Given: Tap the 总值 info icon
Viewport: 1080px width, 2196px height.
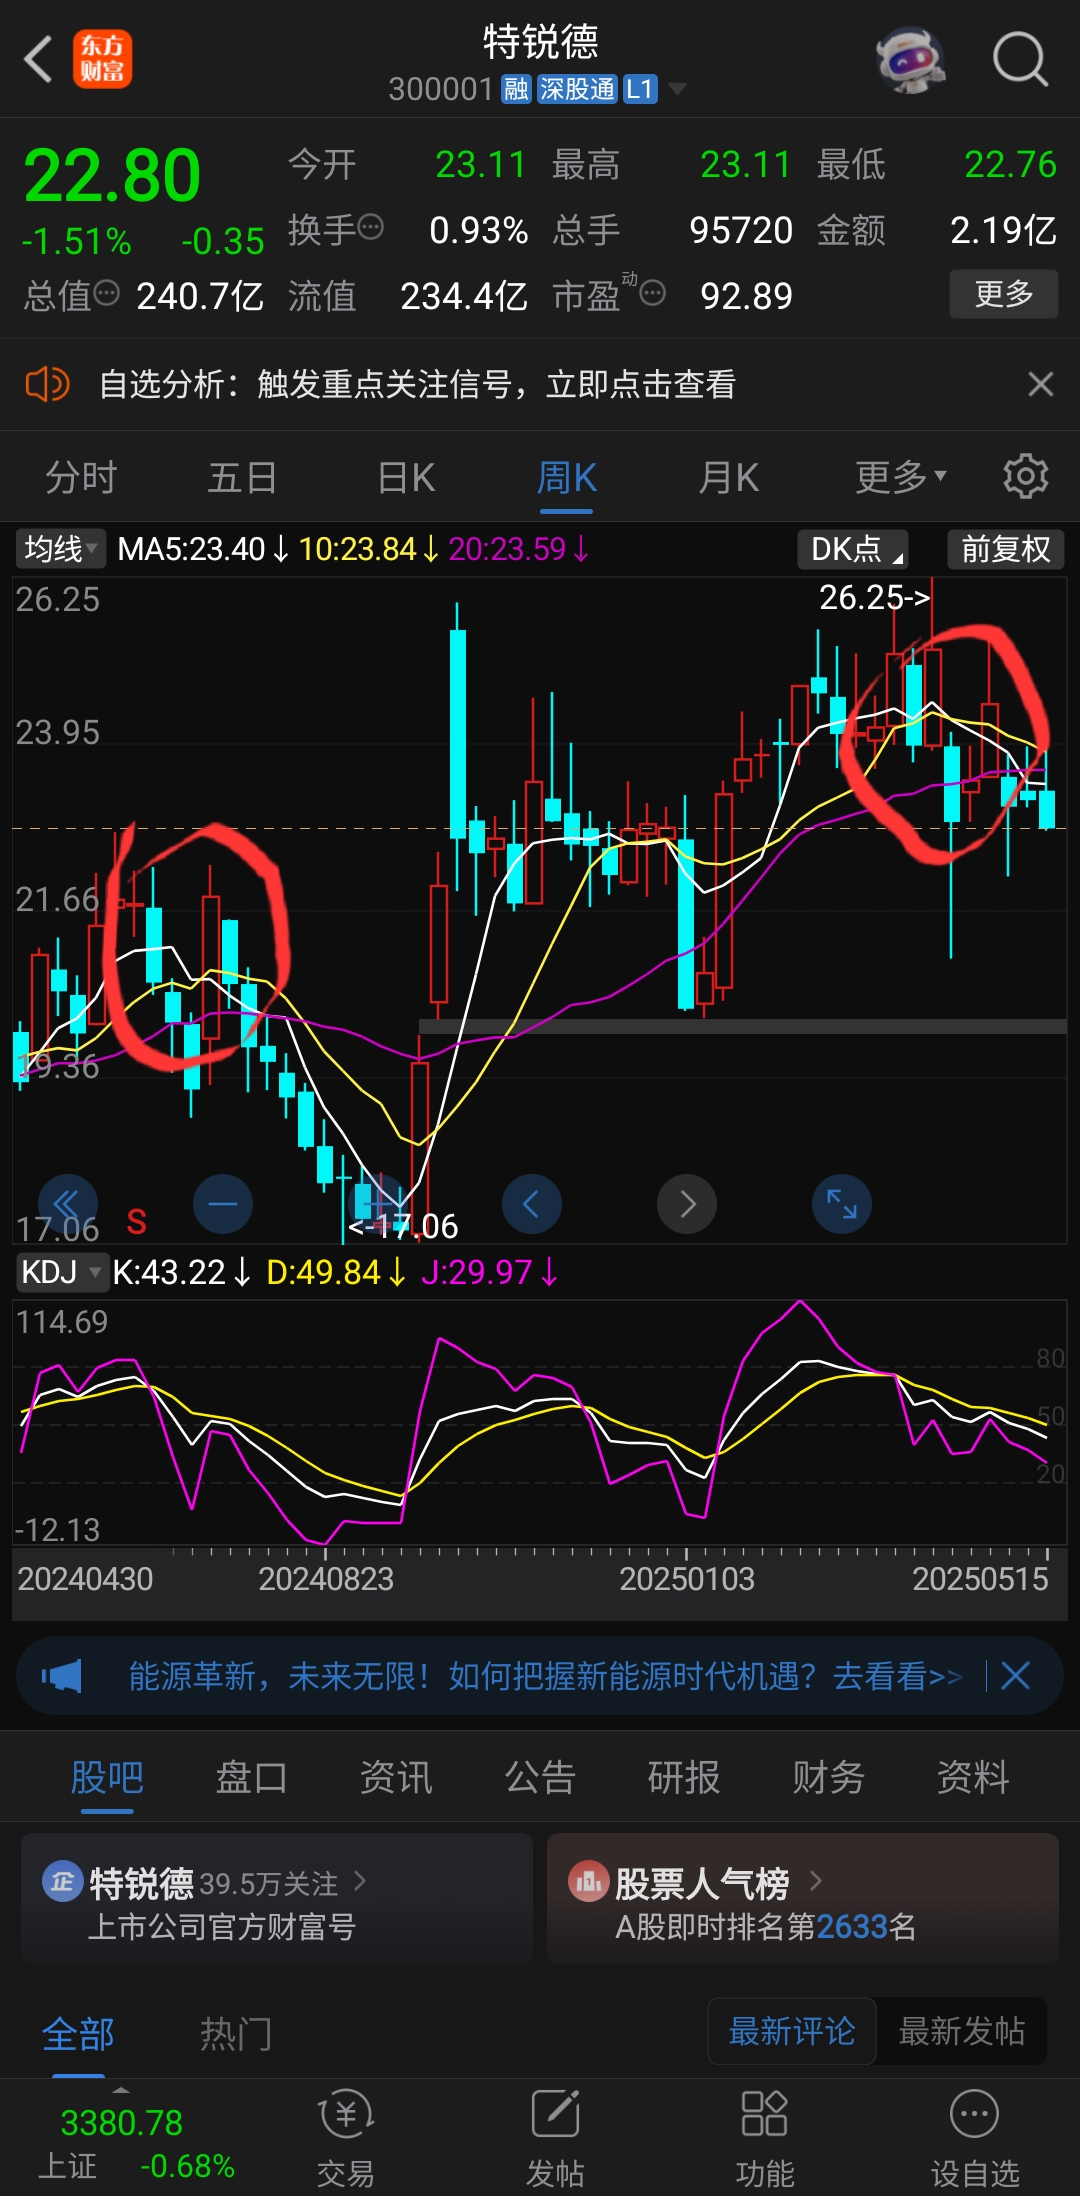Looking at the screenshot, I should tap(106, 293).
